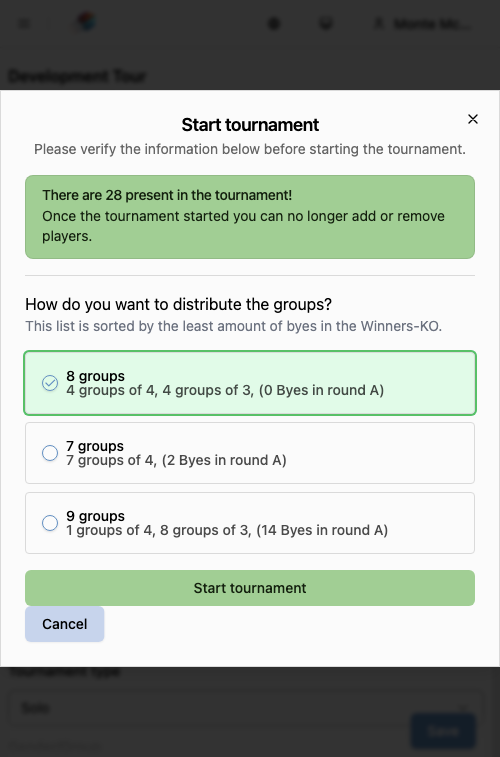500x757 pixels.
Task: Click the dark round icon left of the face icon
Action: click(x=274, y=23)
